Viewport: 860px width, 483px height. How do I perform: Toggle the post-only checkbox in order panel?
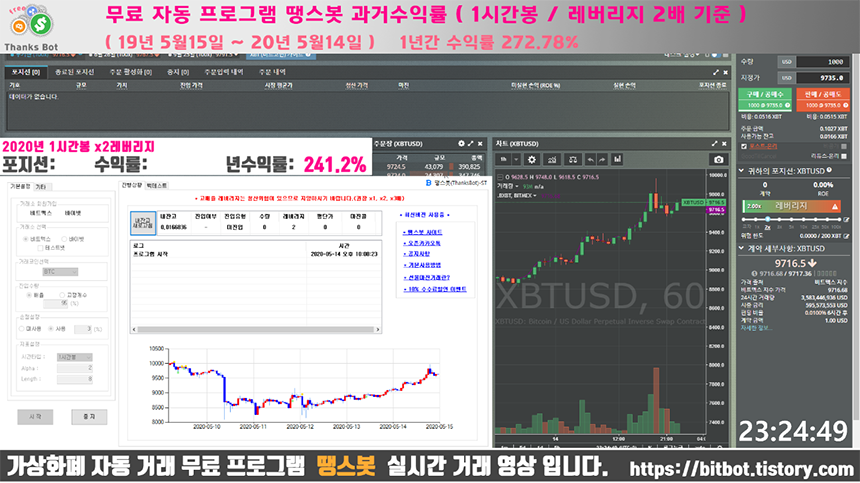click(744, 146)
